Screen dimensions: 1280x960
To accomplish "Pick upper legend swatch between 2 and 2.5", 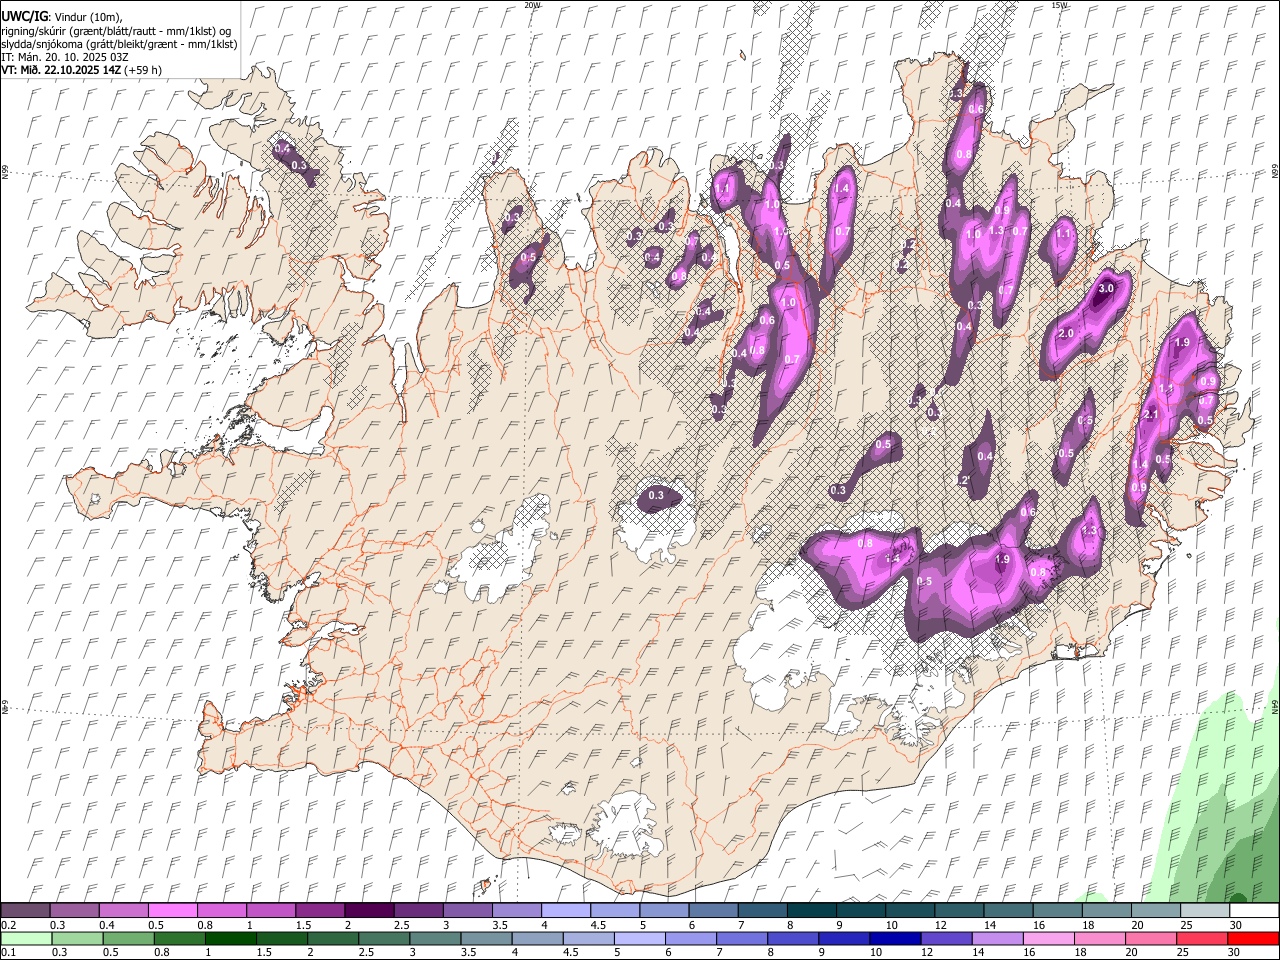I will (368, 911).
